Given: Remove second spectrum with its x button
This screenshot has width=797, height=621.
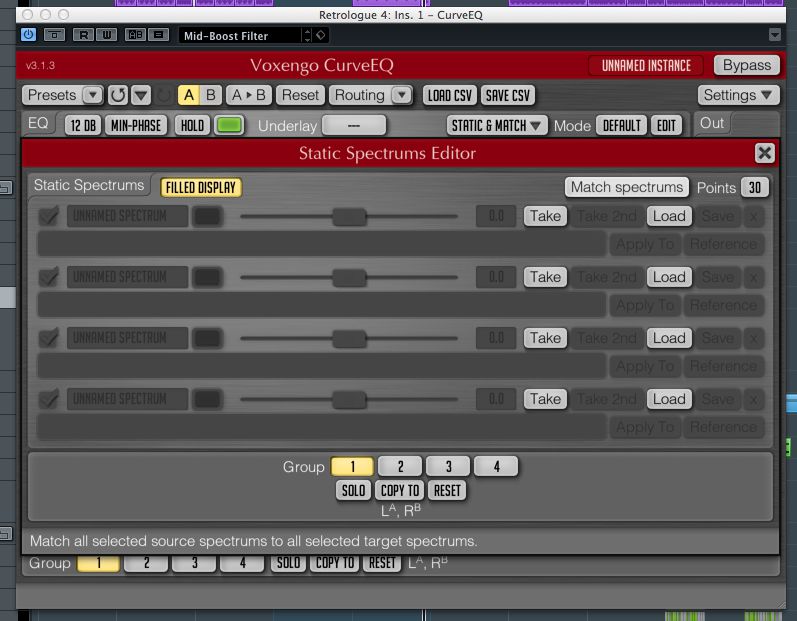Looking at the screenshot, I should click(754, 277).
